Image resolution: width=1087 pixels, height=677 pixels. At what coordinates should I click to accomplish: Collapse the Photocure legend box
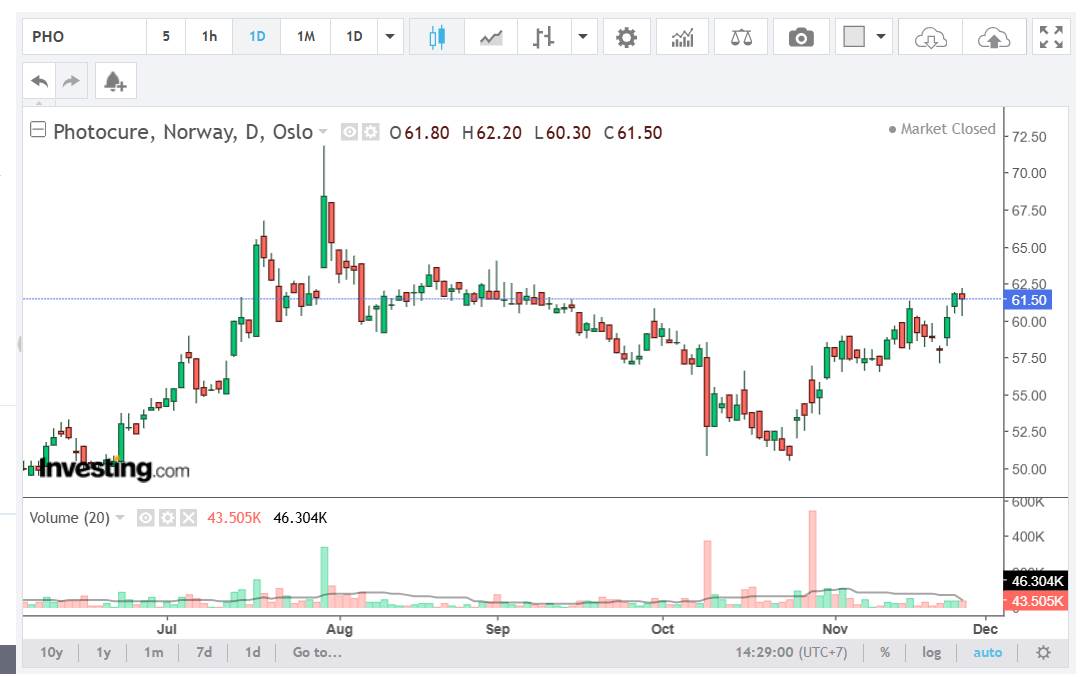(38, 130)
